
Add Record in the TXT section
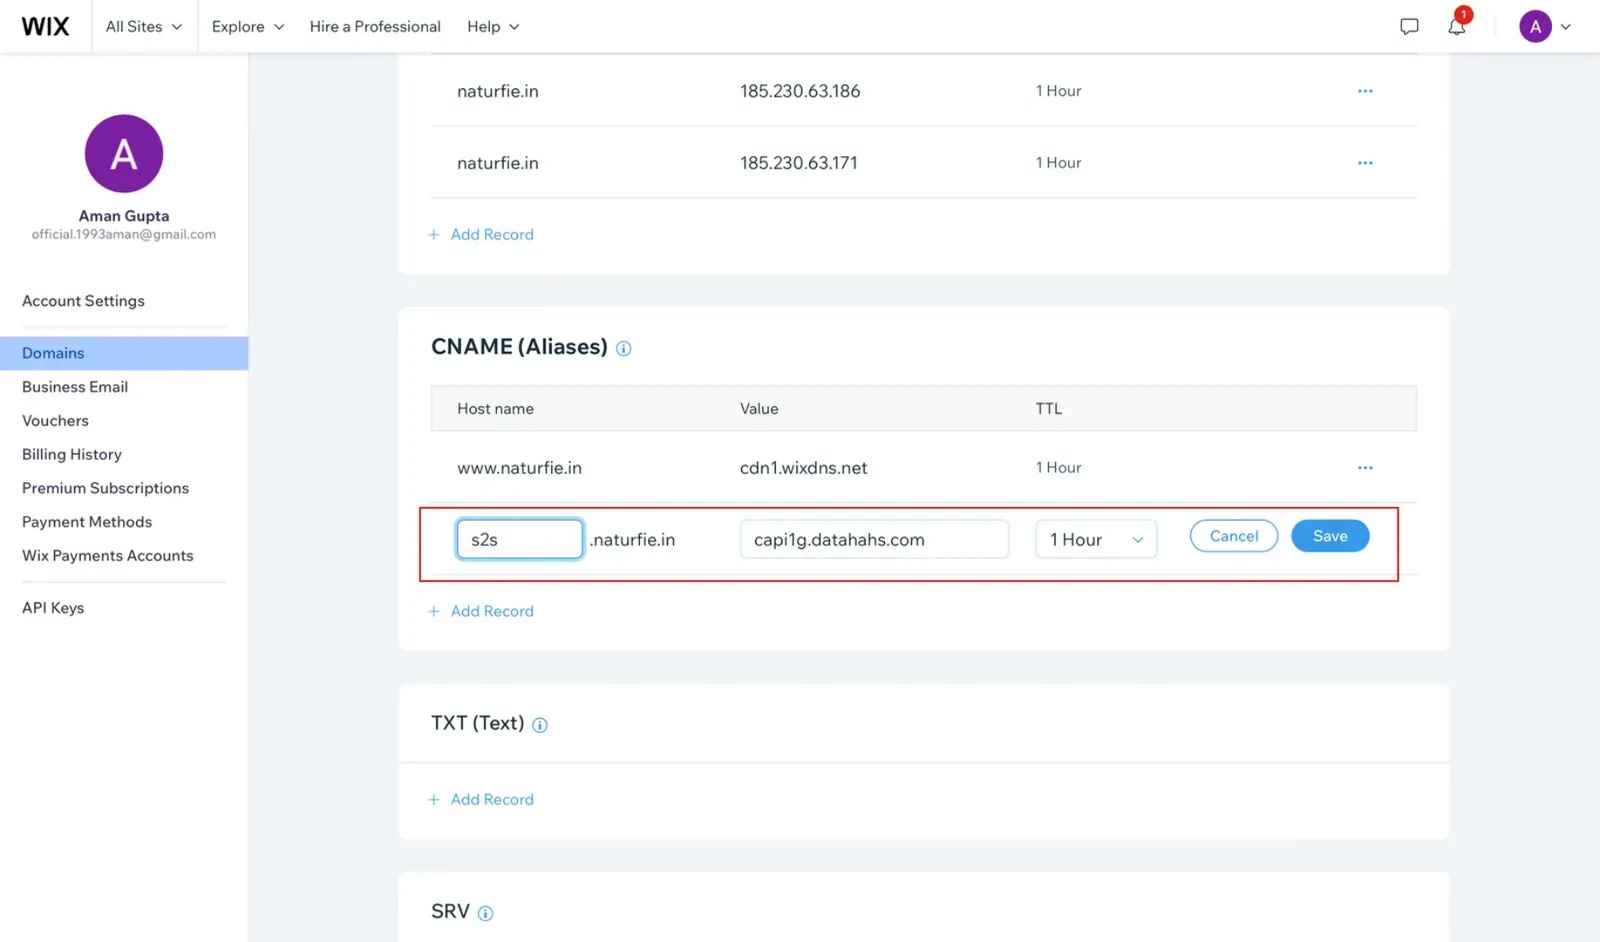481,799
